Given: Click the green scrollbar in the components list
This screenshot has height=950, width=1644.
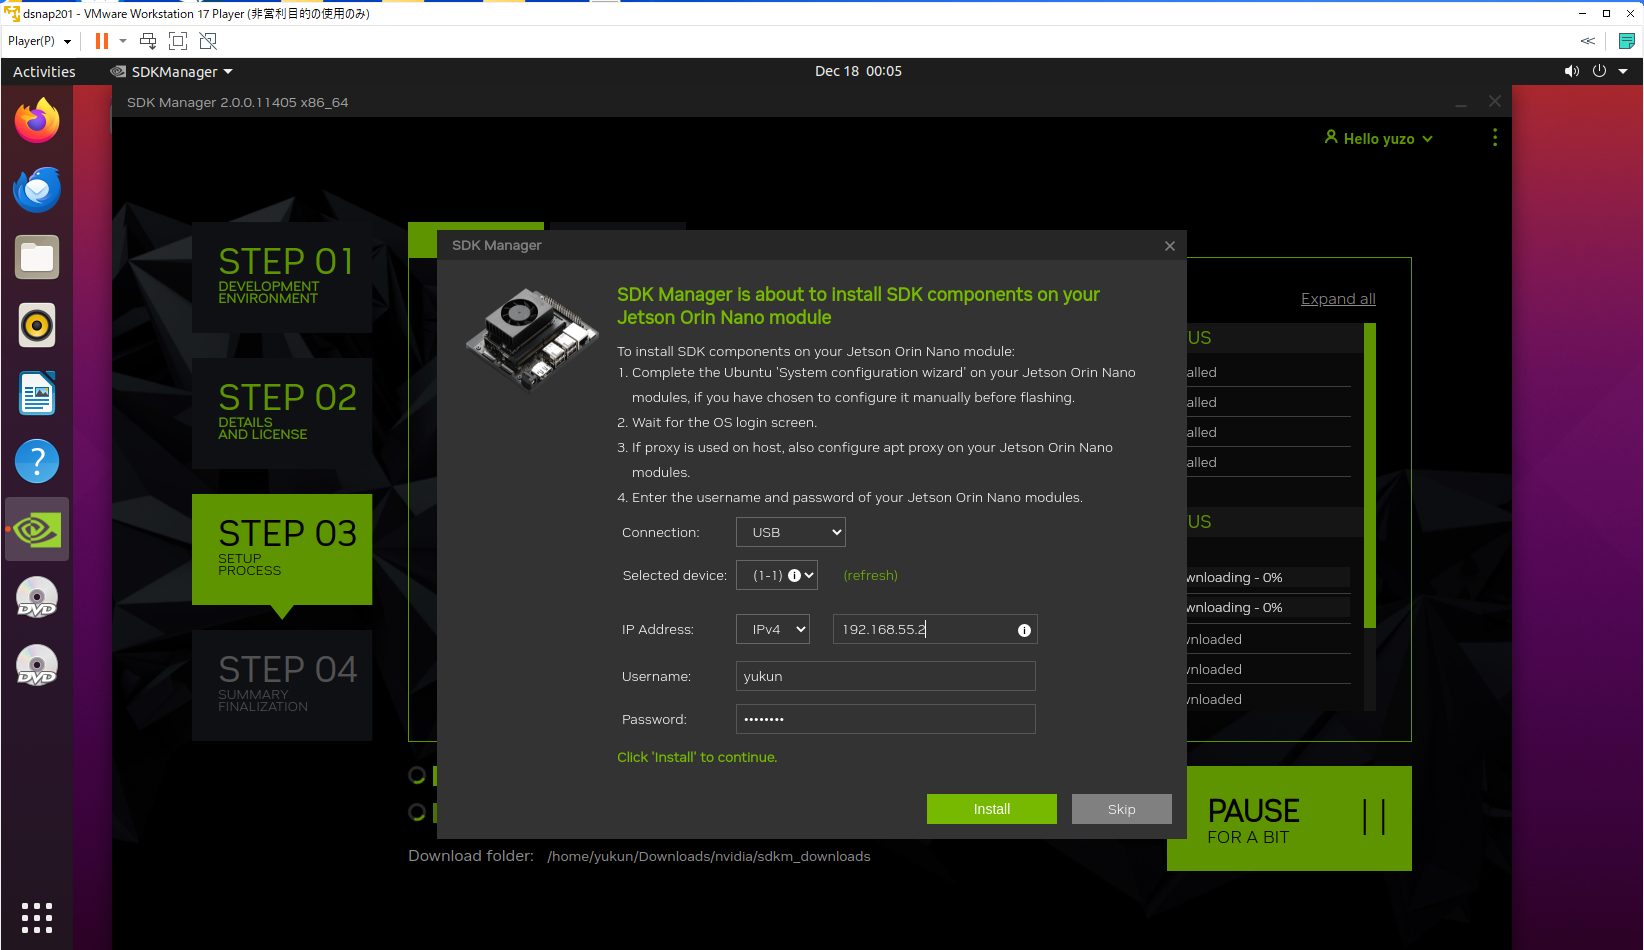Looking at the screenshot, I should [x=1370, y=475].
